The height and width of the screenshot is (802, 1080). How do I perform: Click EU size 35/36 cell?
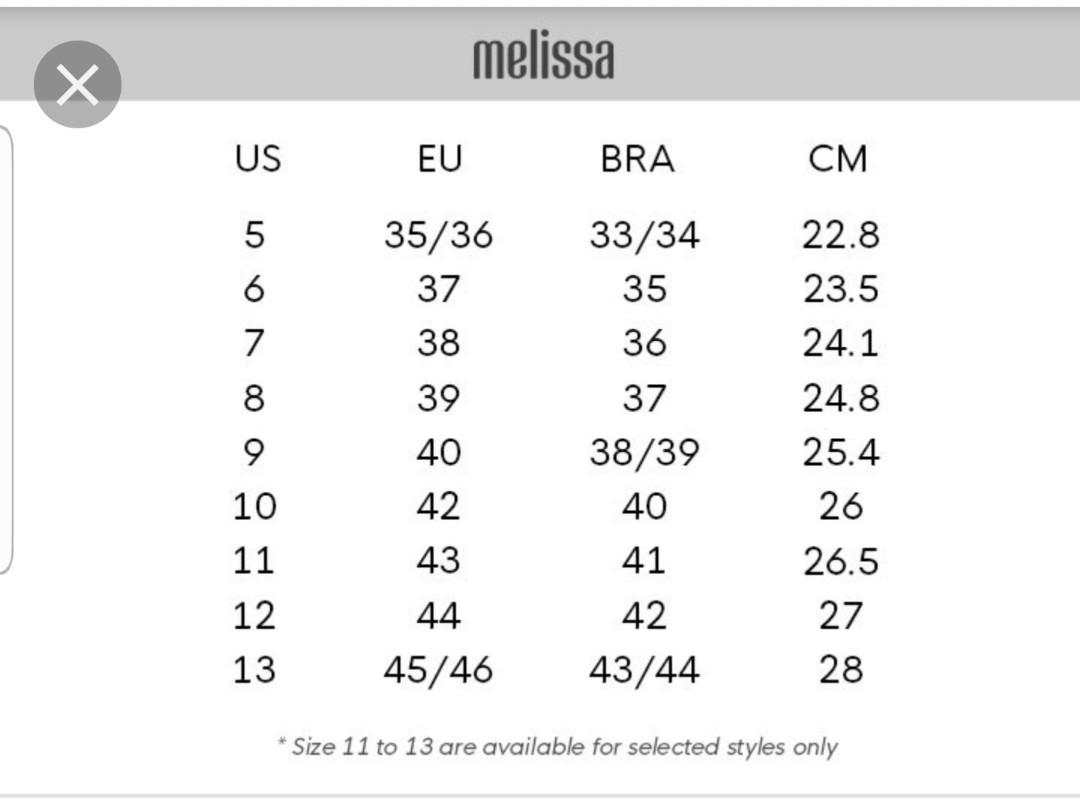[439, 235]
